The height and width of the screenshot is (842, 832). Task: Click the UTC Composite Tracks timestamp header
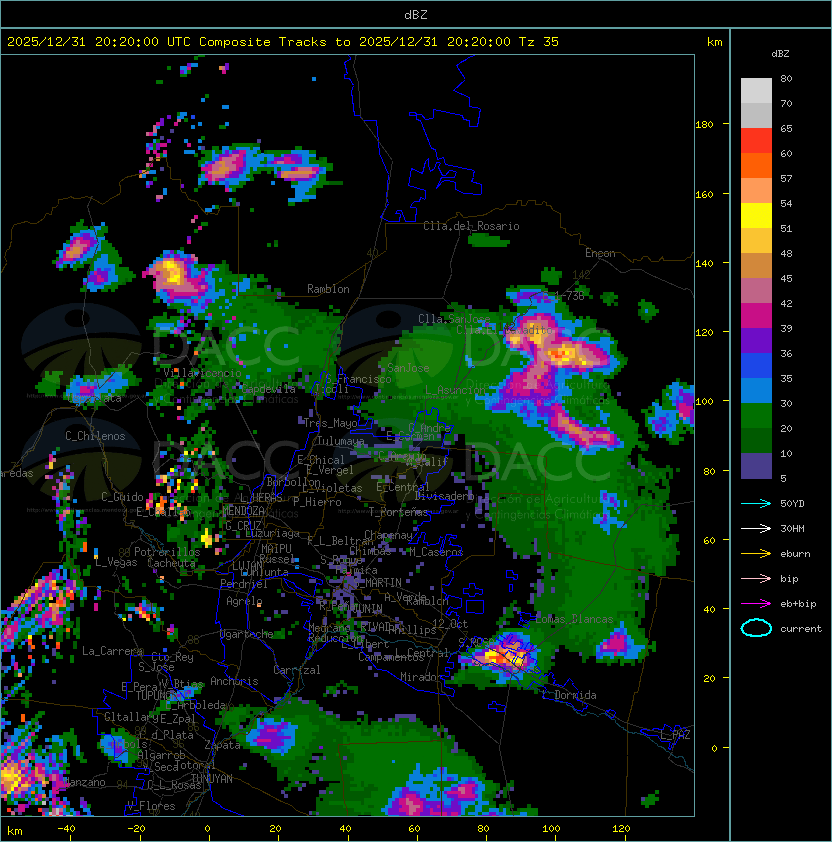(282, 41)
